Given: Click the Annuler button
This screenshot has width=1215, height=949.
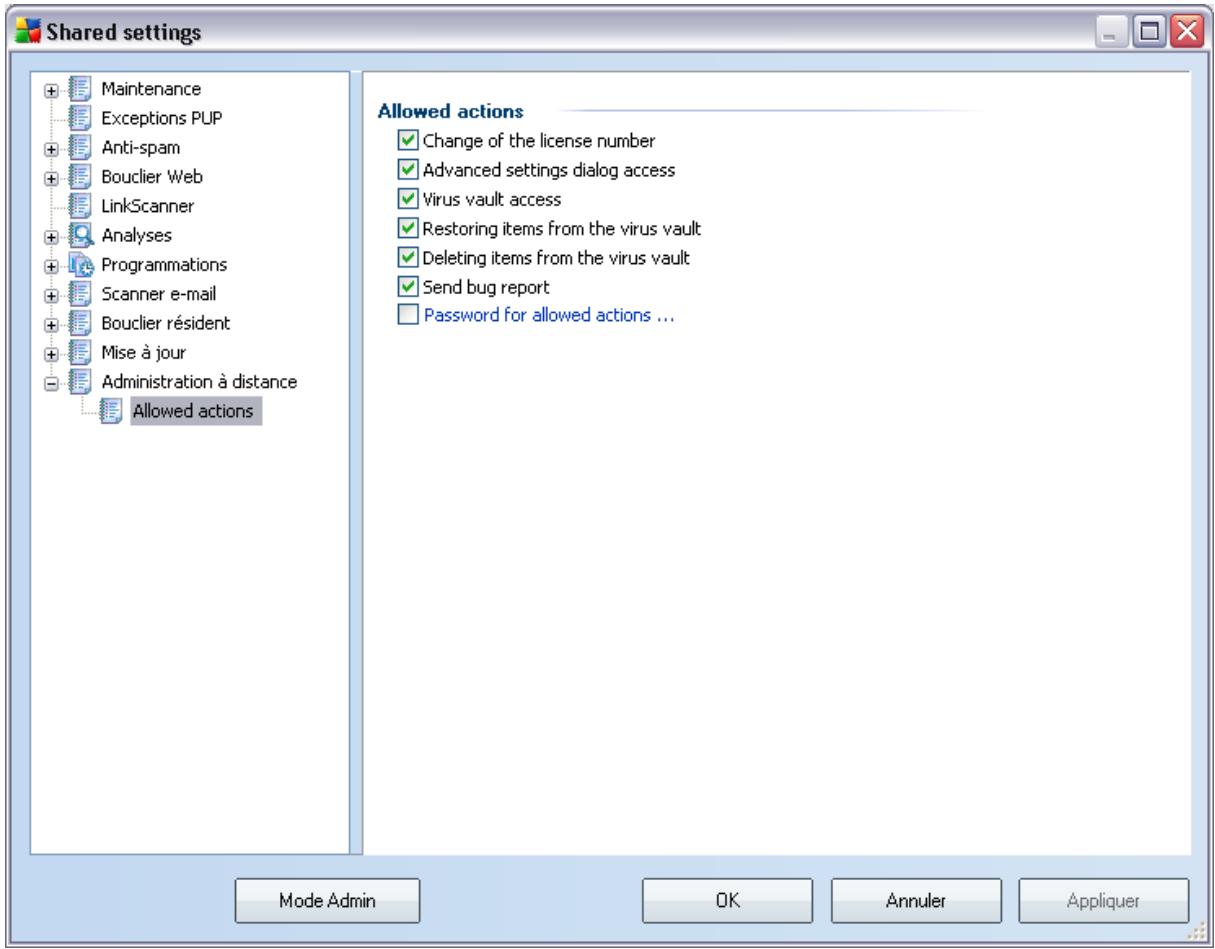Looking at the screenshot, I should pyautogui.click(x=917, y=900).
